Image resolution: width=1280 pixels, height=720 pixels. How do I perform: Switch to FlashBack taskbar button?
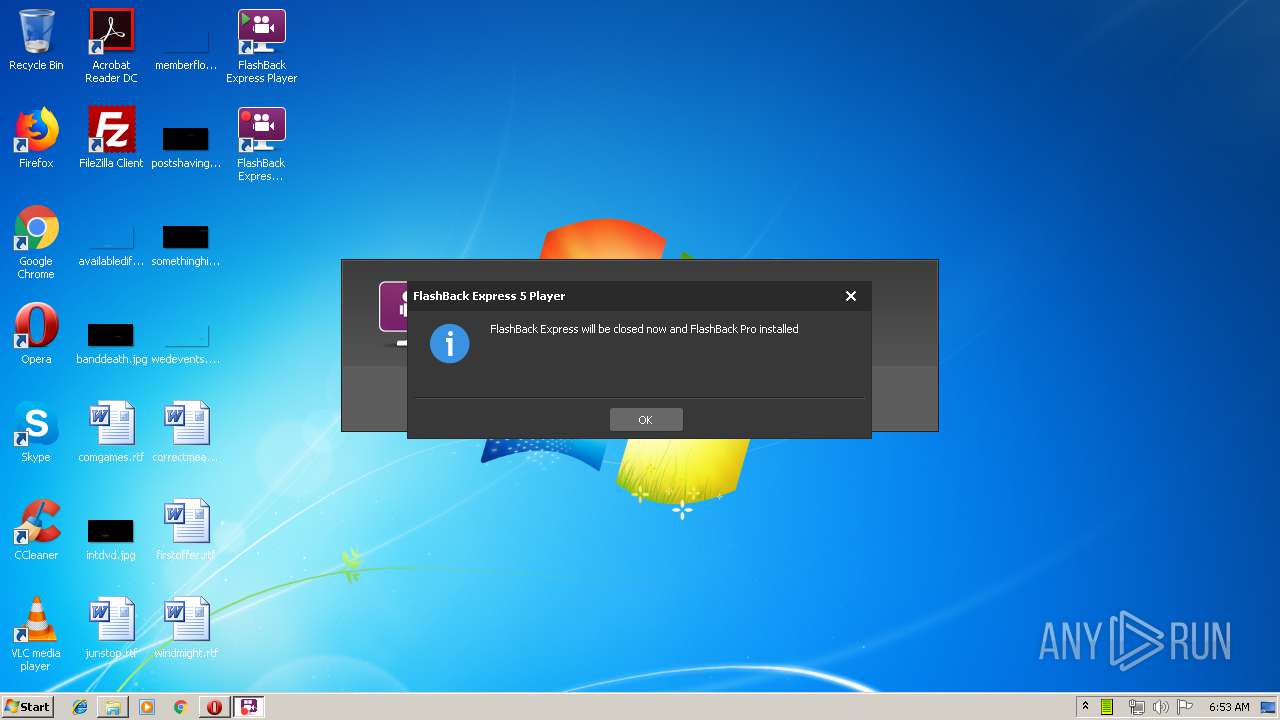[x=249, y=707]
